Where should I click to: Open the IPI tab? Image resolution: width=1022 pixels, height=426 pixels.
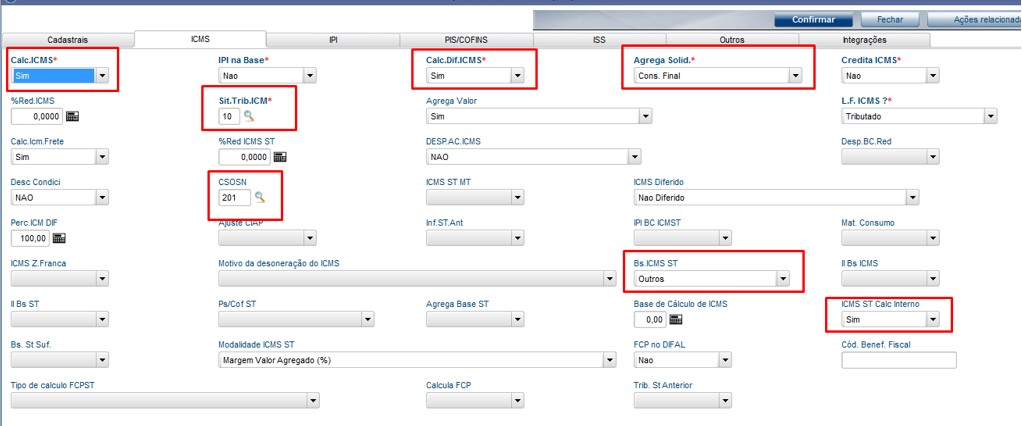pyautogui.click(x=333, y=40)
